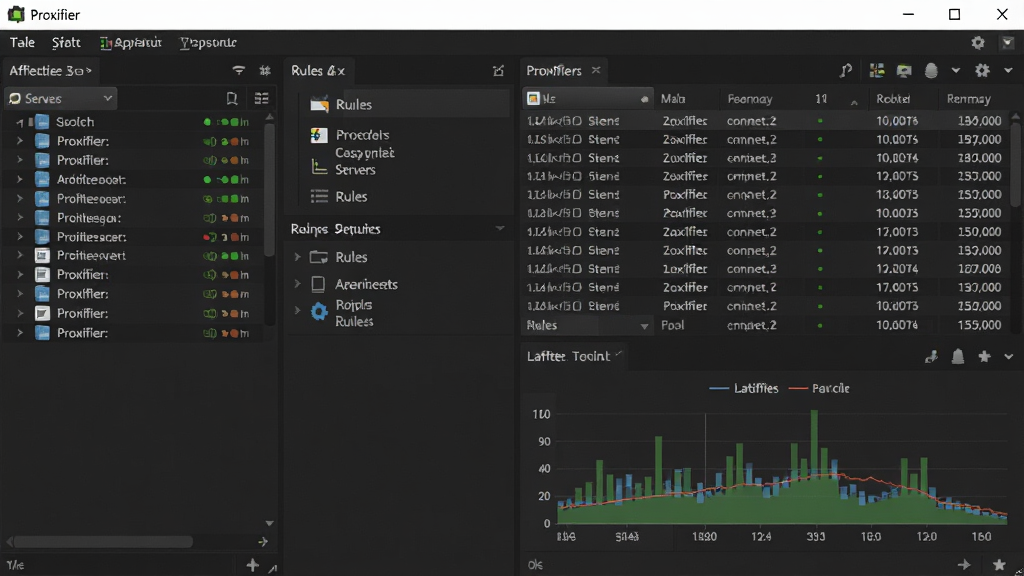Sort by the Feornay column header

tap(750, 99)
